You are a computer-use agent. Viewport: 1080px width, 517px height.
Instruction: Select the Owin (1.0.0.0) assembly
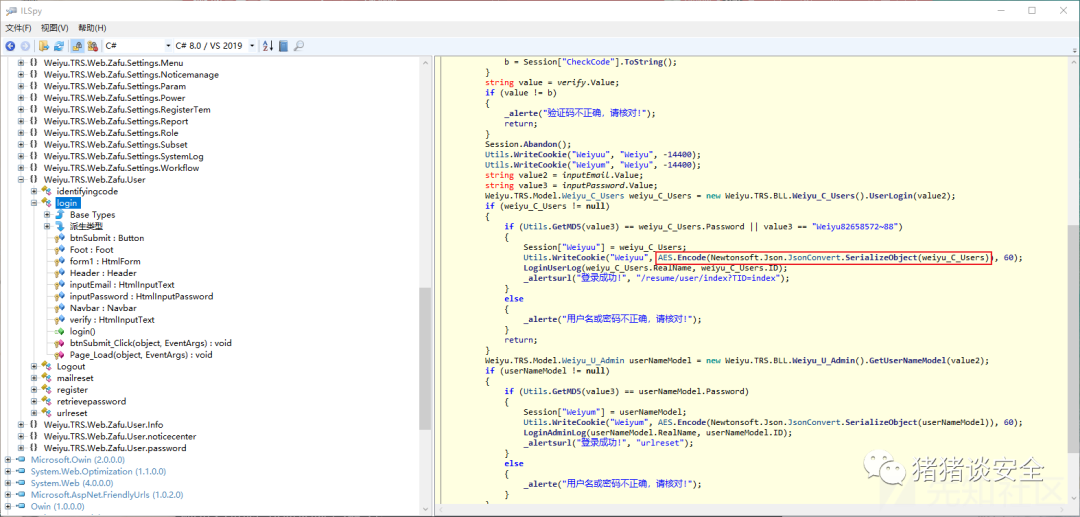[57, 507]
